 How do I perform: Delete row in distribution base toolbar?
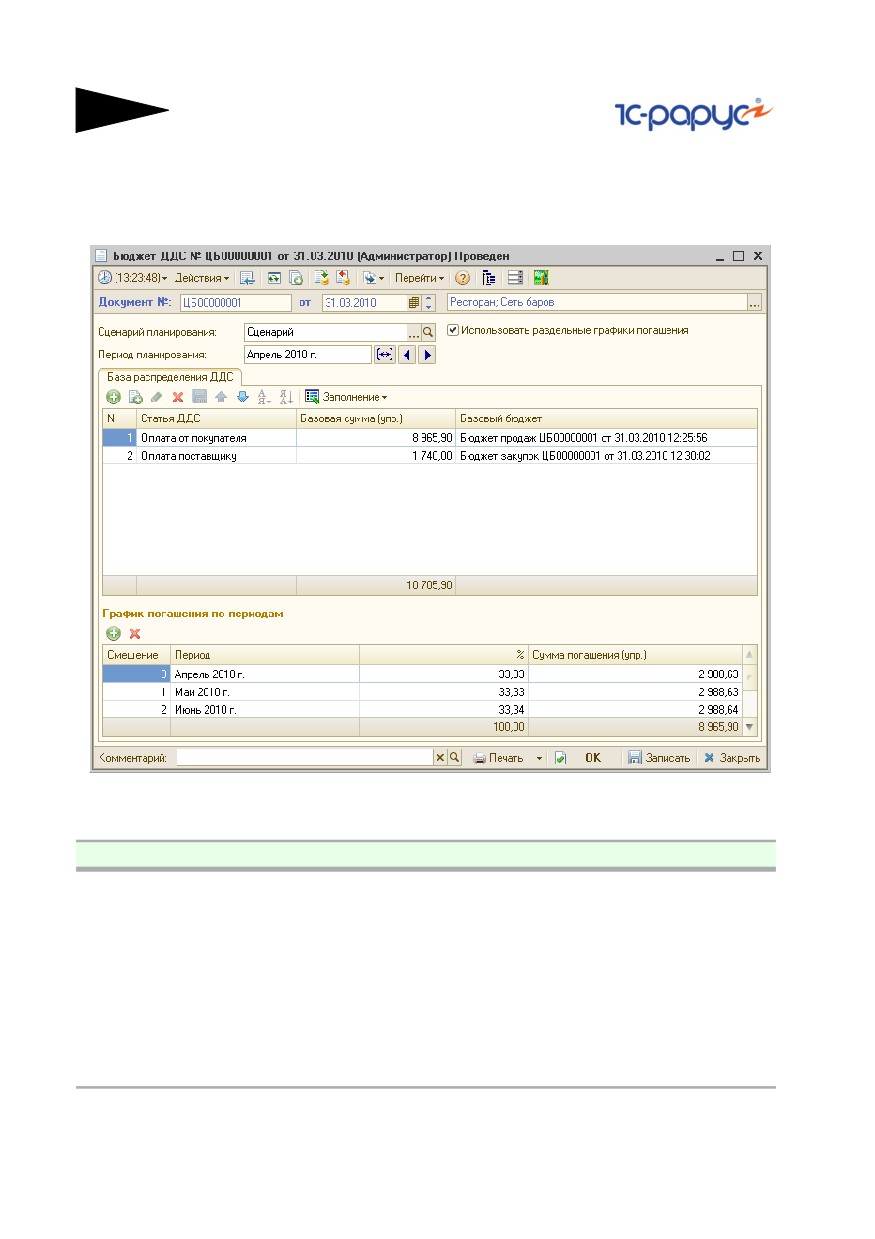(178, 397)
